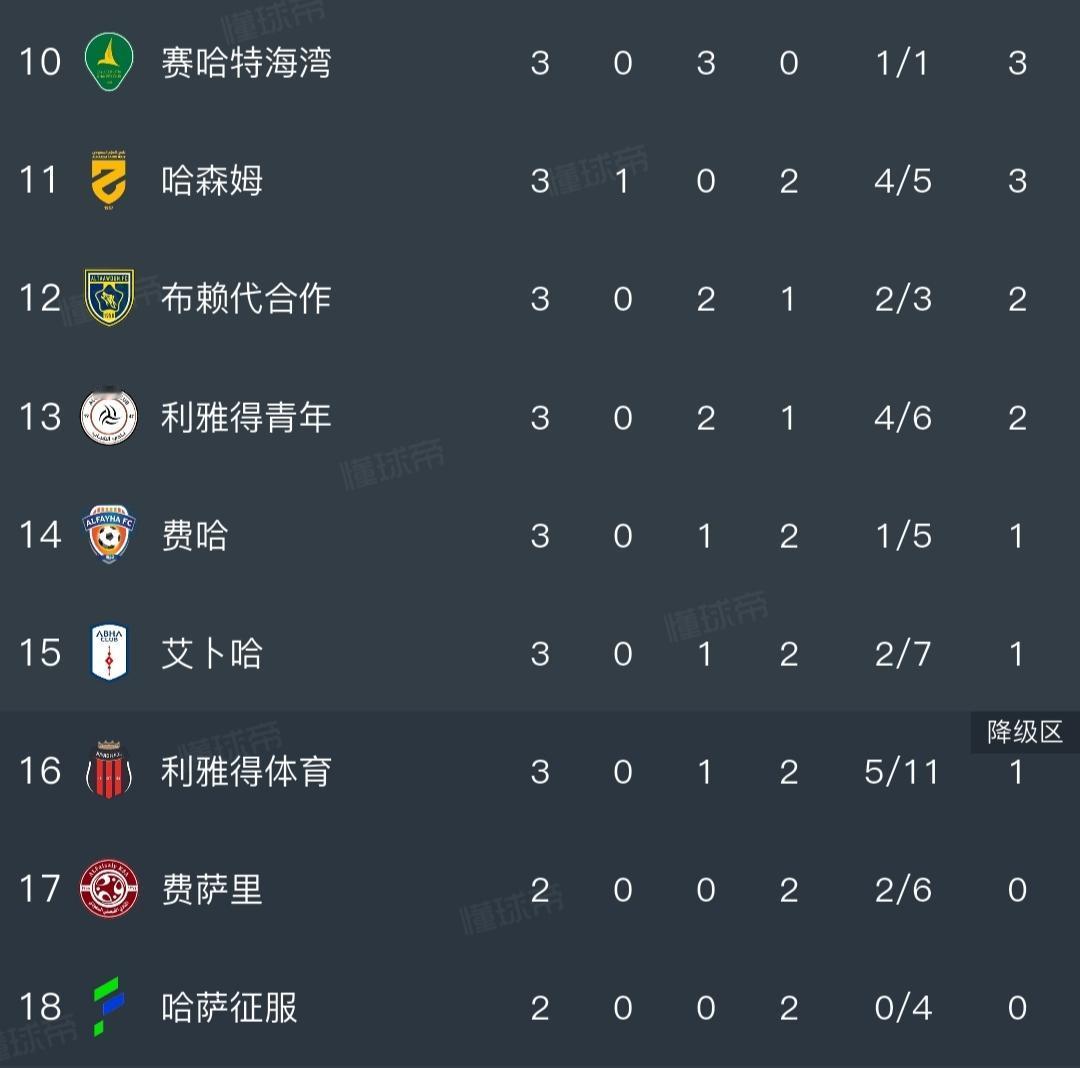The image size is (1080, 1068).
Task: Tap the 赛哈特海湾 green club logo
Action: tap(109, 61)
